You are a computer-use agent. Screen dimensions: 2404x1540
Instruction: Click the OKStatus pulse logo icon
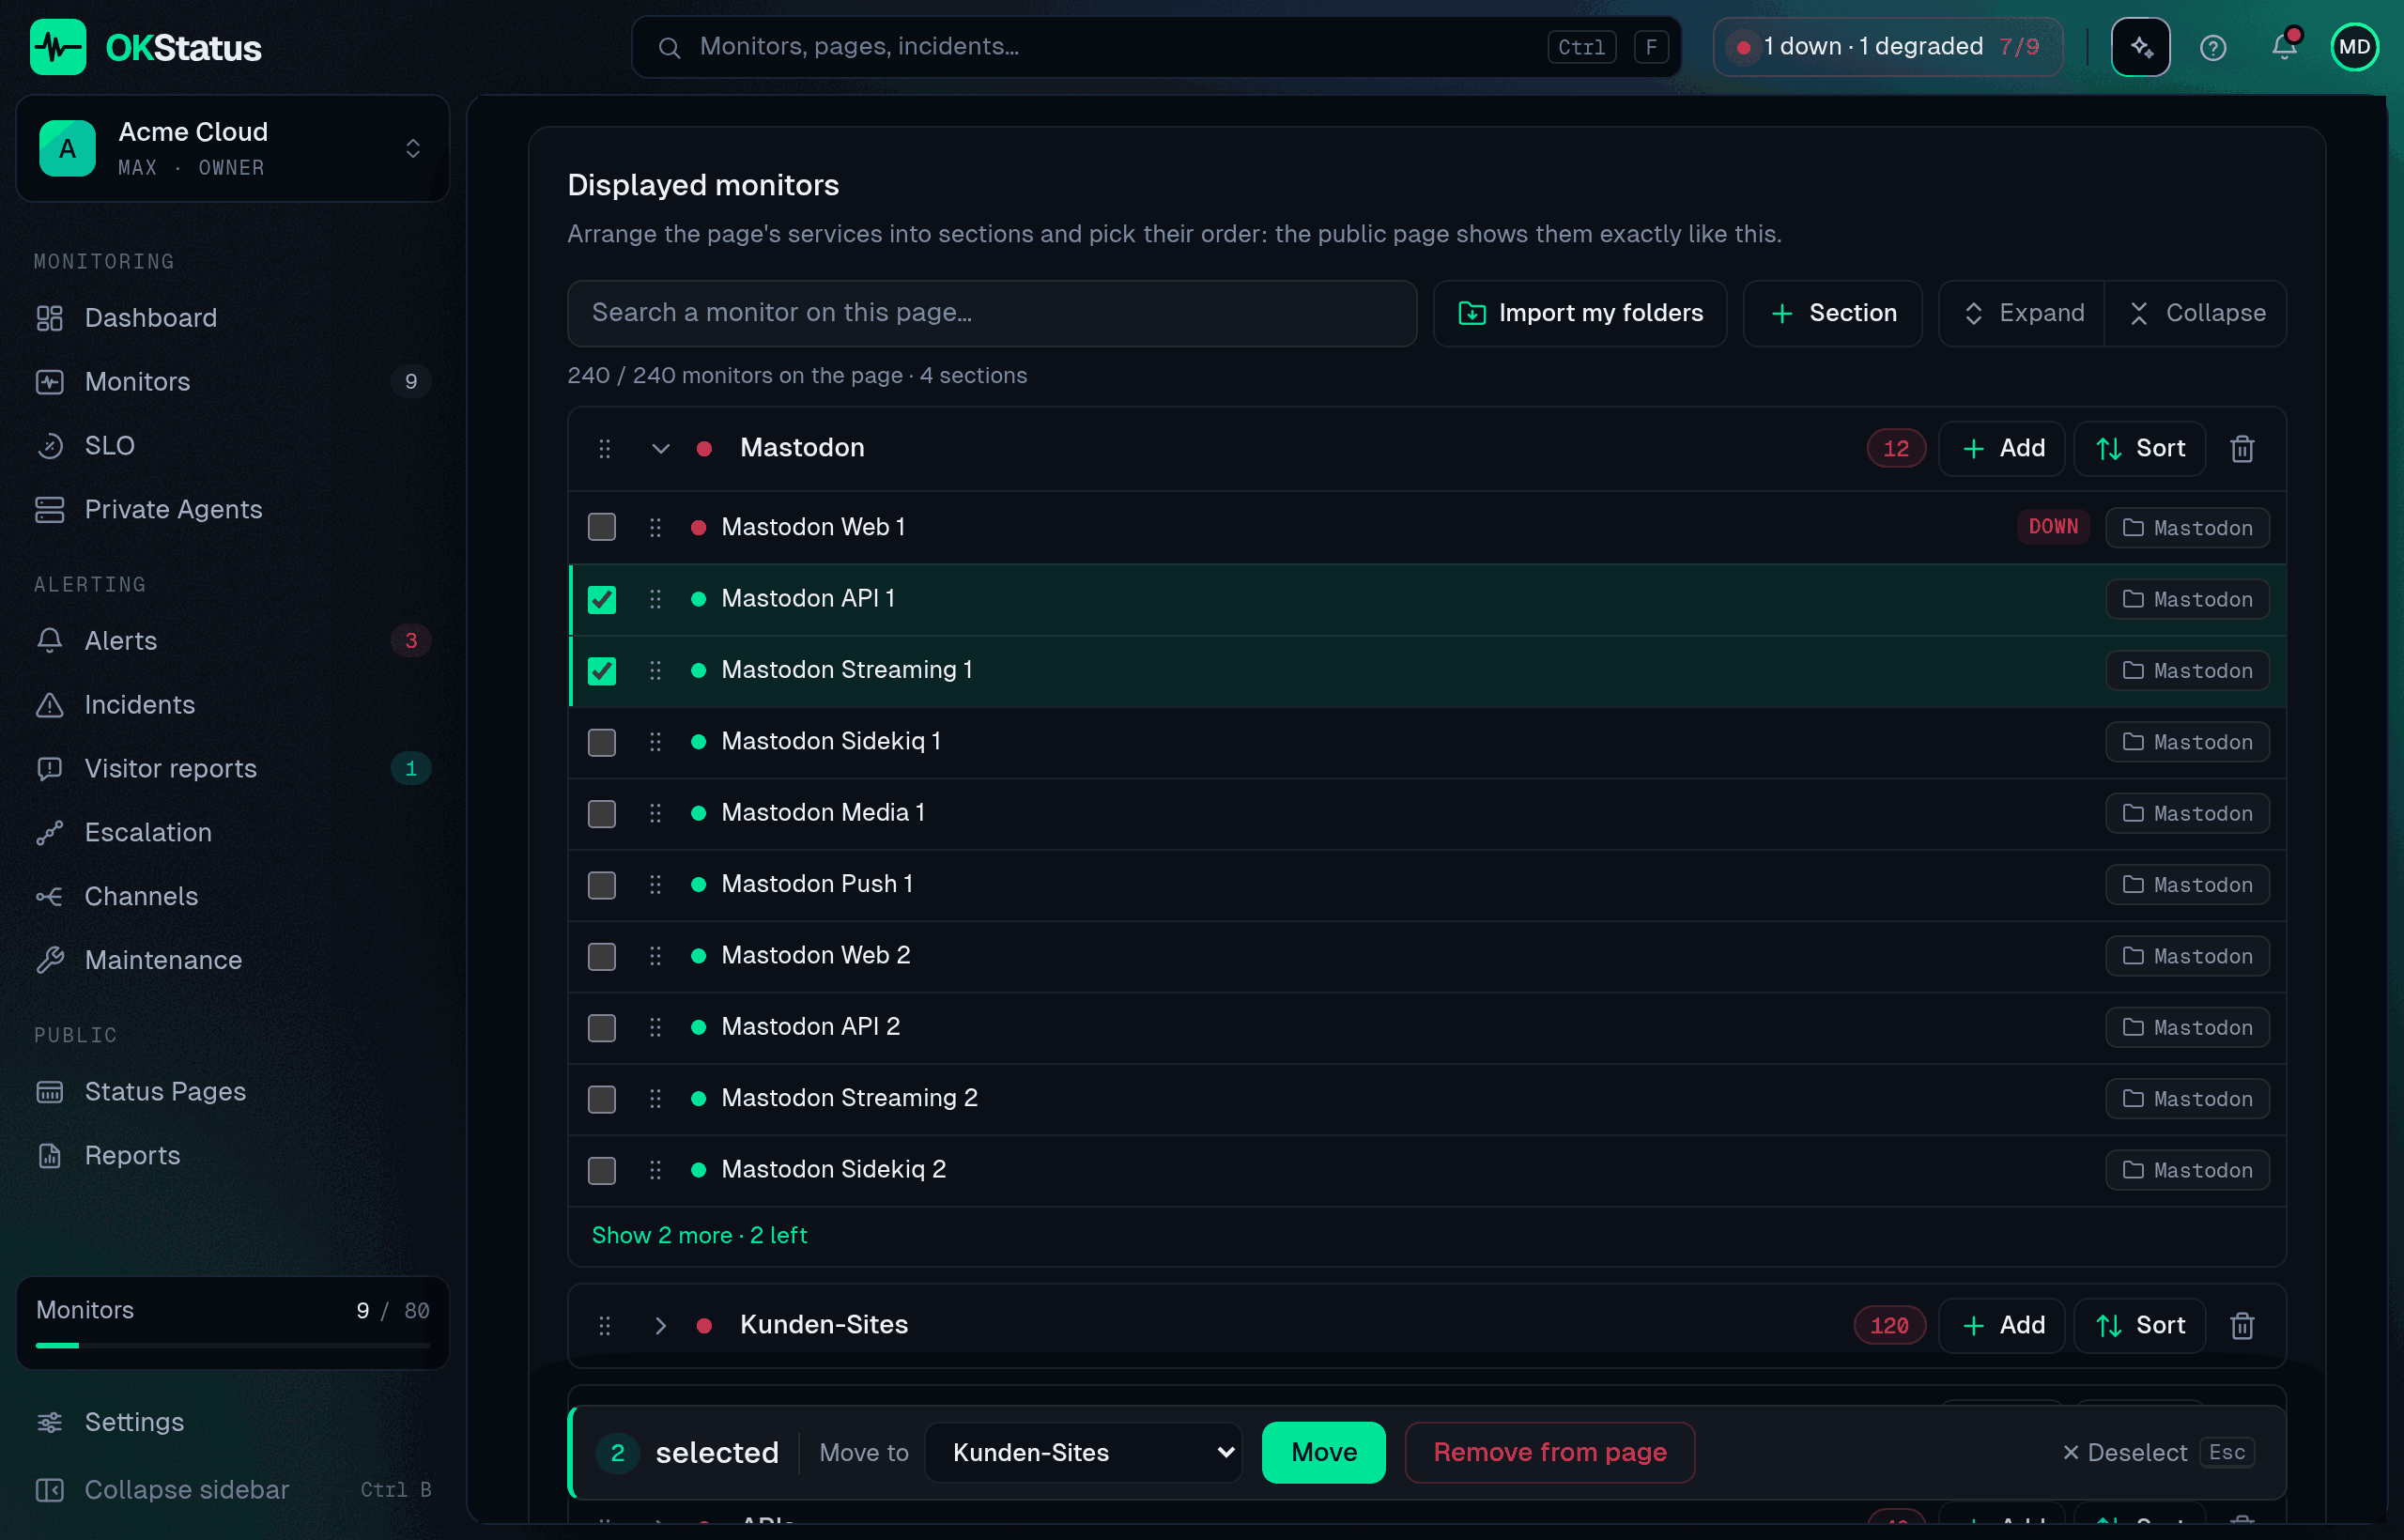(x=58, y=47)
